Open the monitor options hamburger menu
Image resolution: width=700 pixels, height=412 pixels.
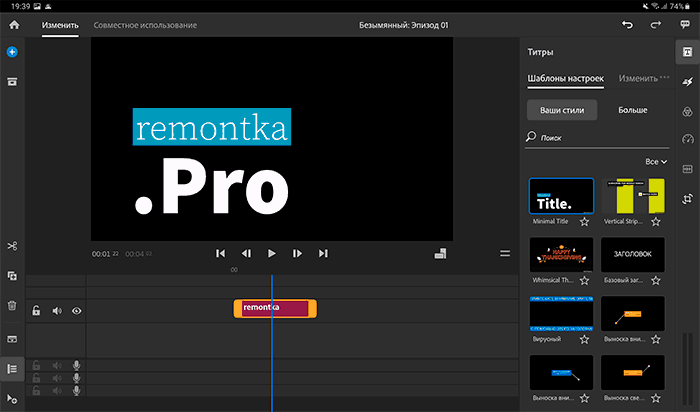pos(505,254)
